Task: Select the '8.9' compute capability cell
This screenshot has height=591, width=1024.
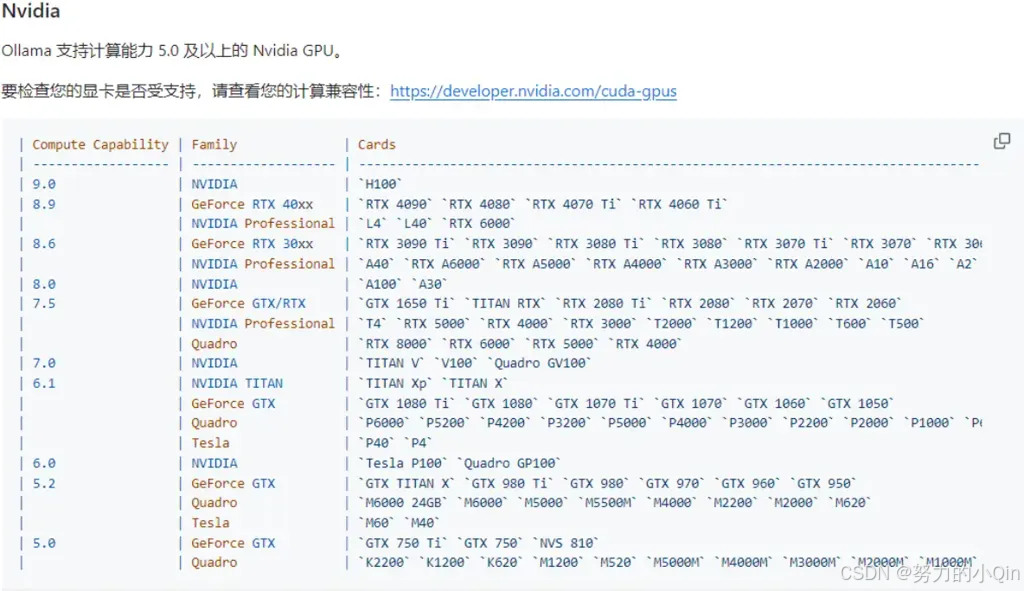Action: click(44, 204)
